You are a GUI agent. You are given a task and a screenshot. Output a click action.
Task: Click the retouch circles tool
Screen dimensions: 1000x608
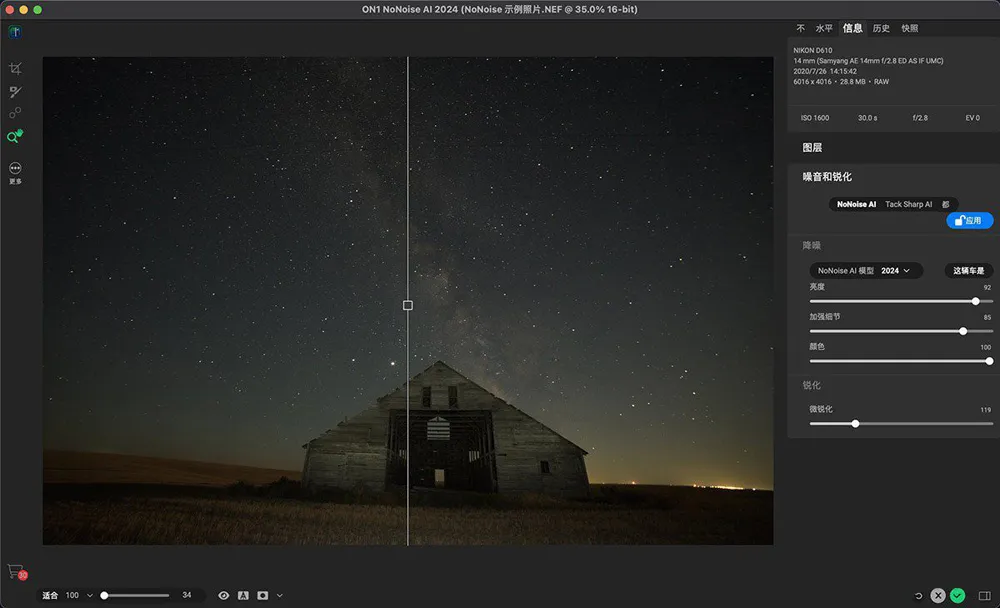tap(15, 114)
